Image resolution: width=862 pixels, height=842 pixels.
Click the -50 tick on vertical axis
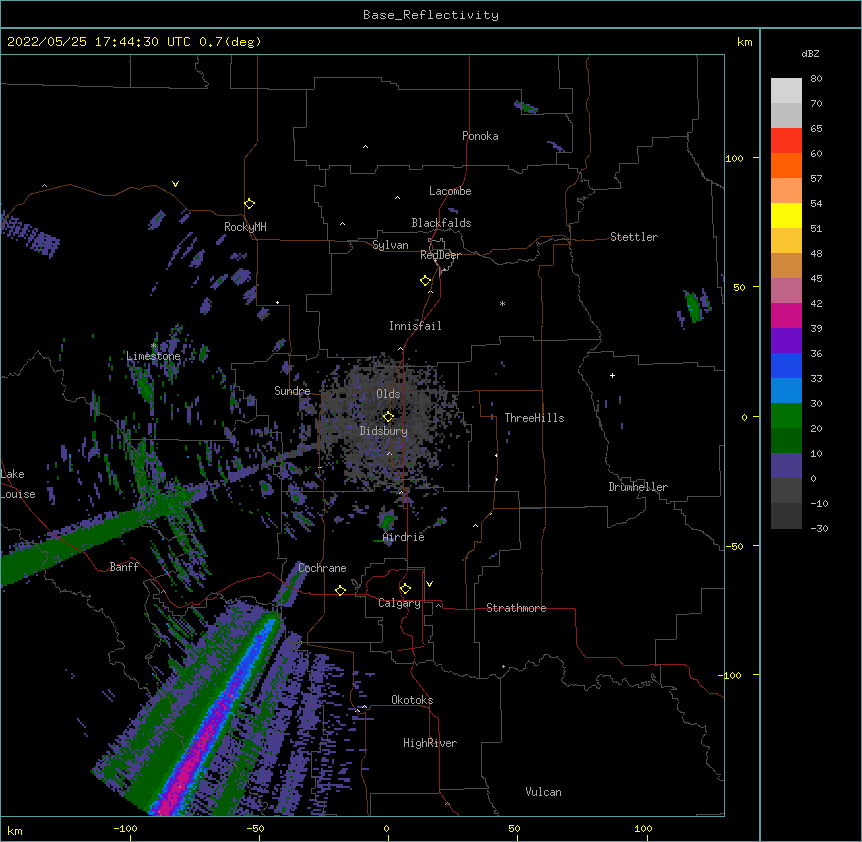[734, 546]
